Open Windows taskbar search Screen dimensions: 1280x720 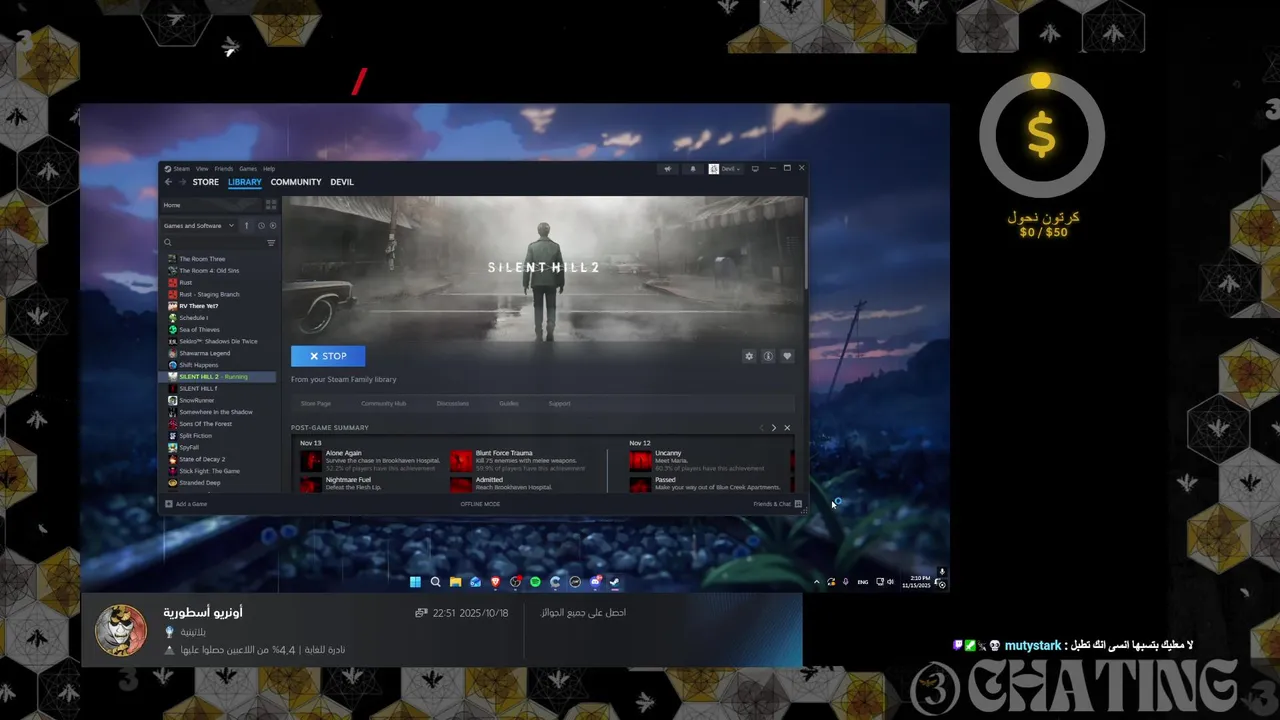click(x=435, y=582)
